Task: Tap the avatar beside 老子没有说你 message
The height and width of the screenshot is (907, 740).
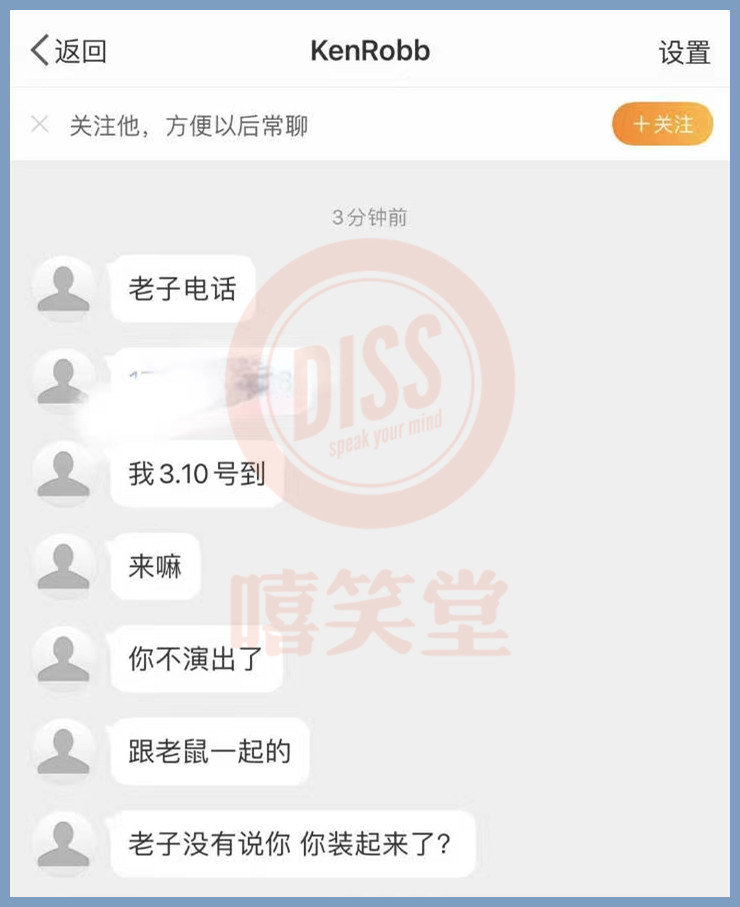Action: (x=64, y=843)
